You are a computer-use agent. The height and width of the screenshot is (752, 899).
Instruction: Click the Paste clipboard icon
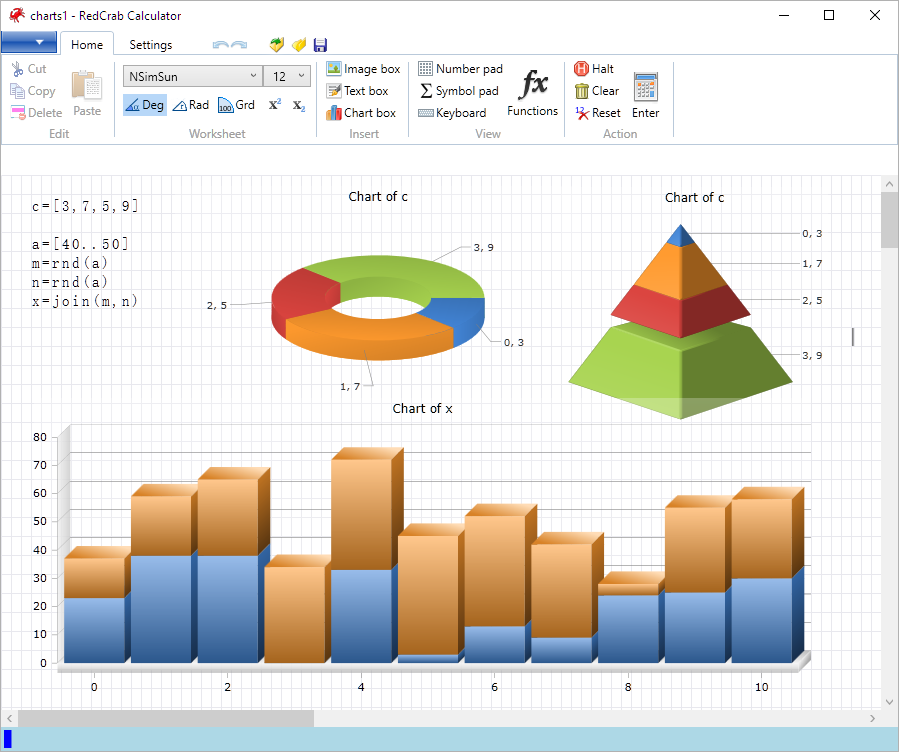(x=87, y=86)
